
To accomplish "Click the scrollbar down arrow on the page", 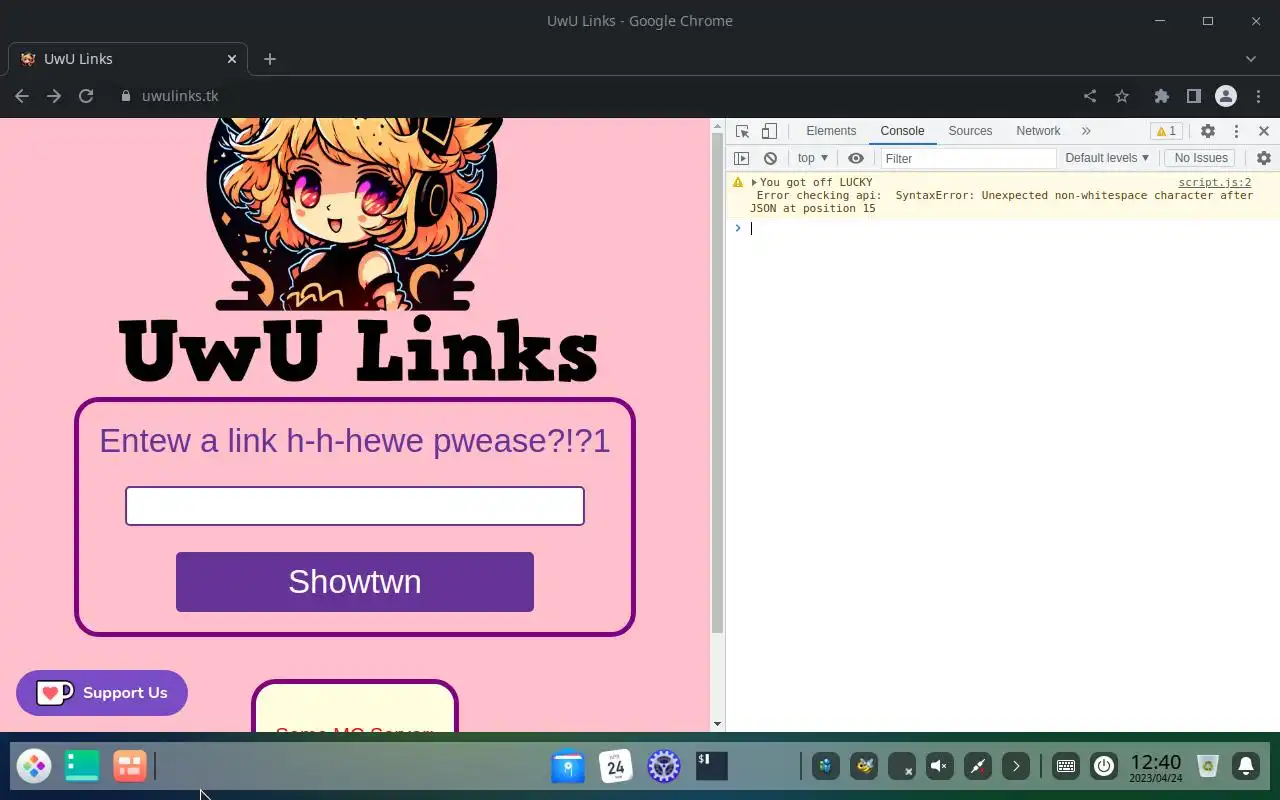I will (x=716, y=724).
